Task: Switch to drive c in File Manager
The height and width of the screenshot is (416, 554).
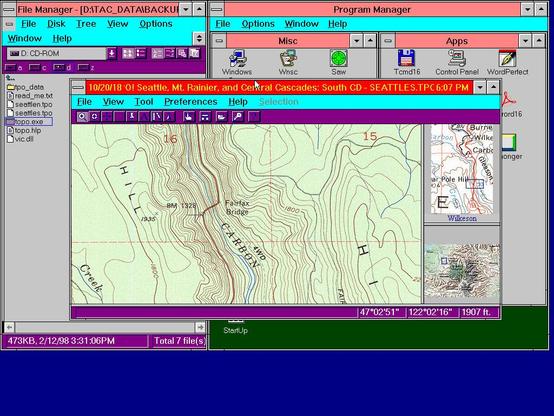Action: tap(38, 68)
